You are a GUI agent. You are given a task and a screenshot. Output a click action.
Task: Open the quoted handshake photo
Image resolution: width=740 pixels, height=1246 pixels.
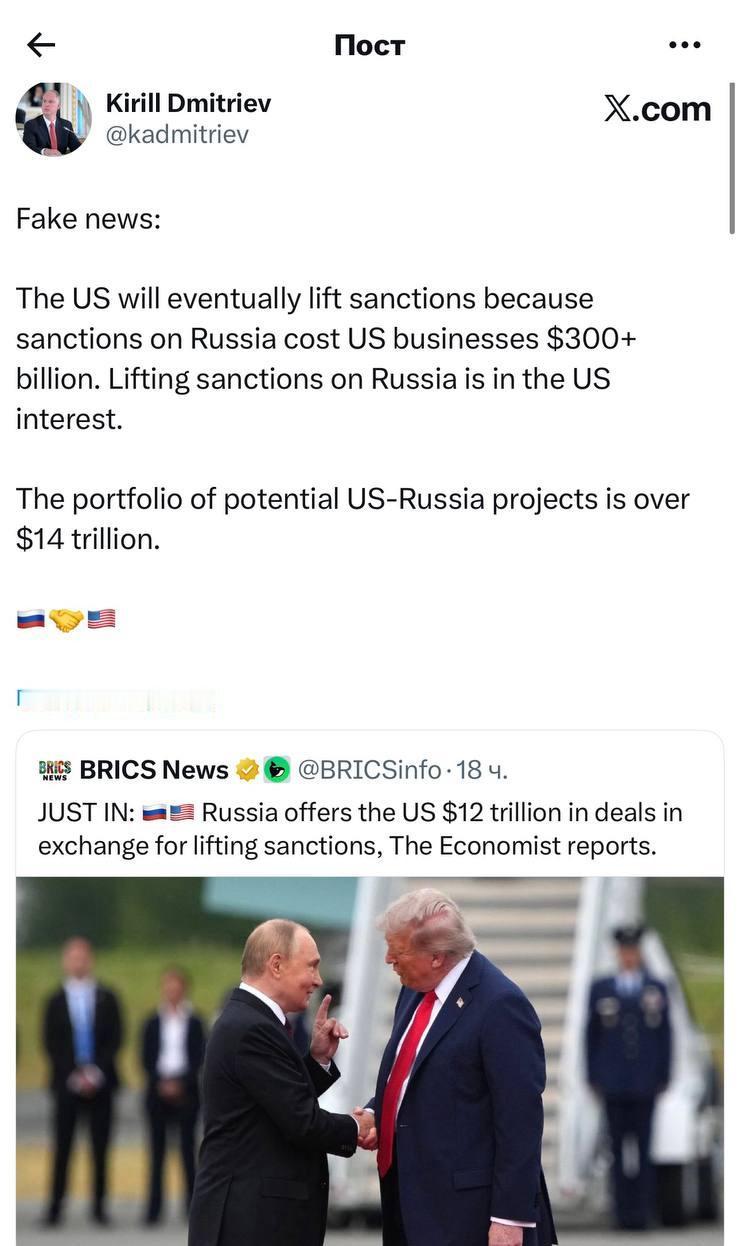pos(370,1060)
